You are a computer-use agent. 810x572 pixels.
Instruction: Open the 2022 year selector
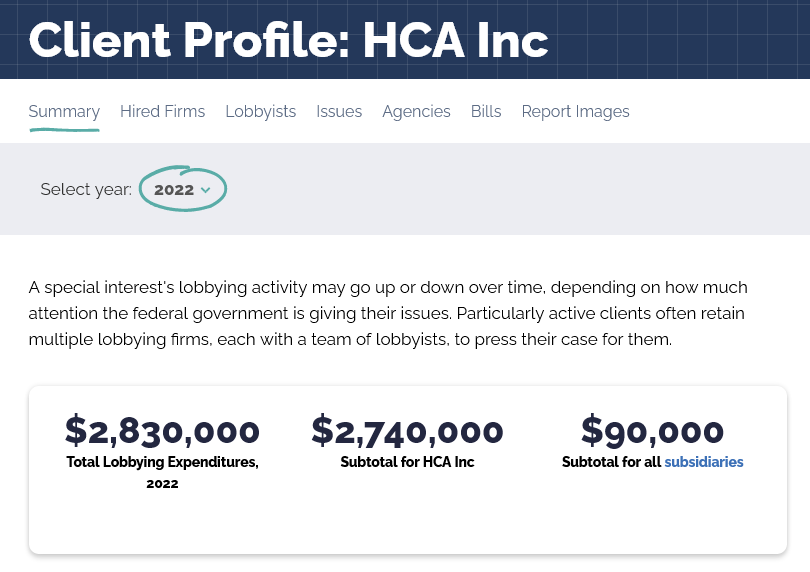(x=182, y=189)
